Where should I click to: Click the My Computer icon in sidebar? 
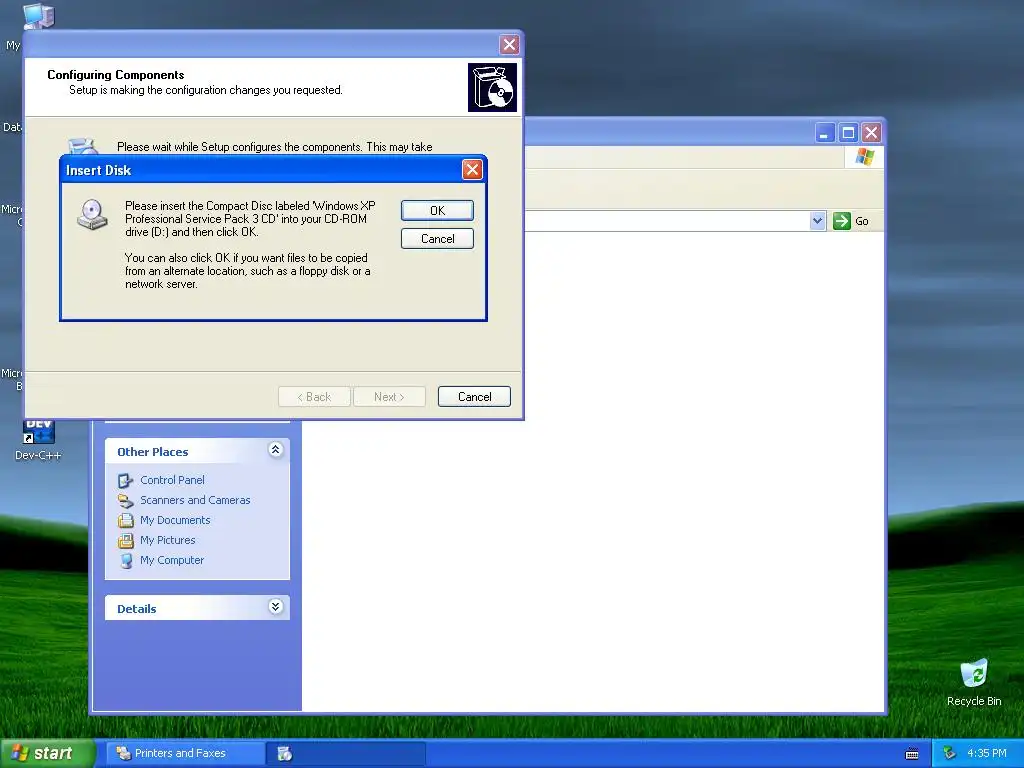click(125, 561)
